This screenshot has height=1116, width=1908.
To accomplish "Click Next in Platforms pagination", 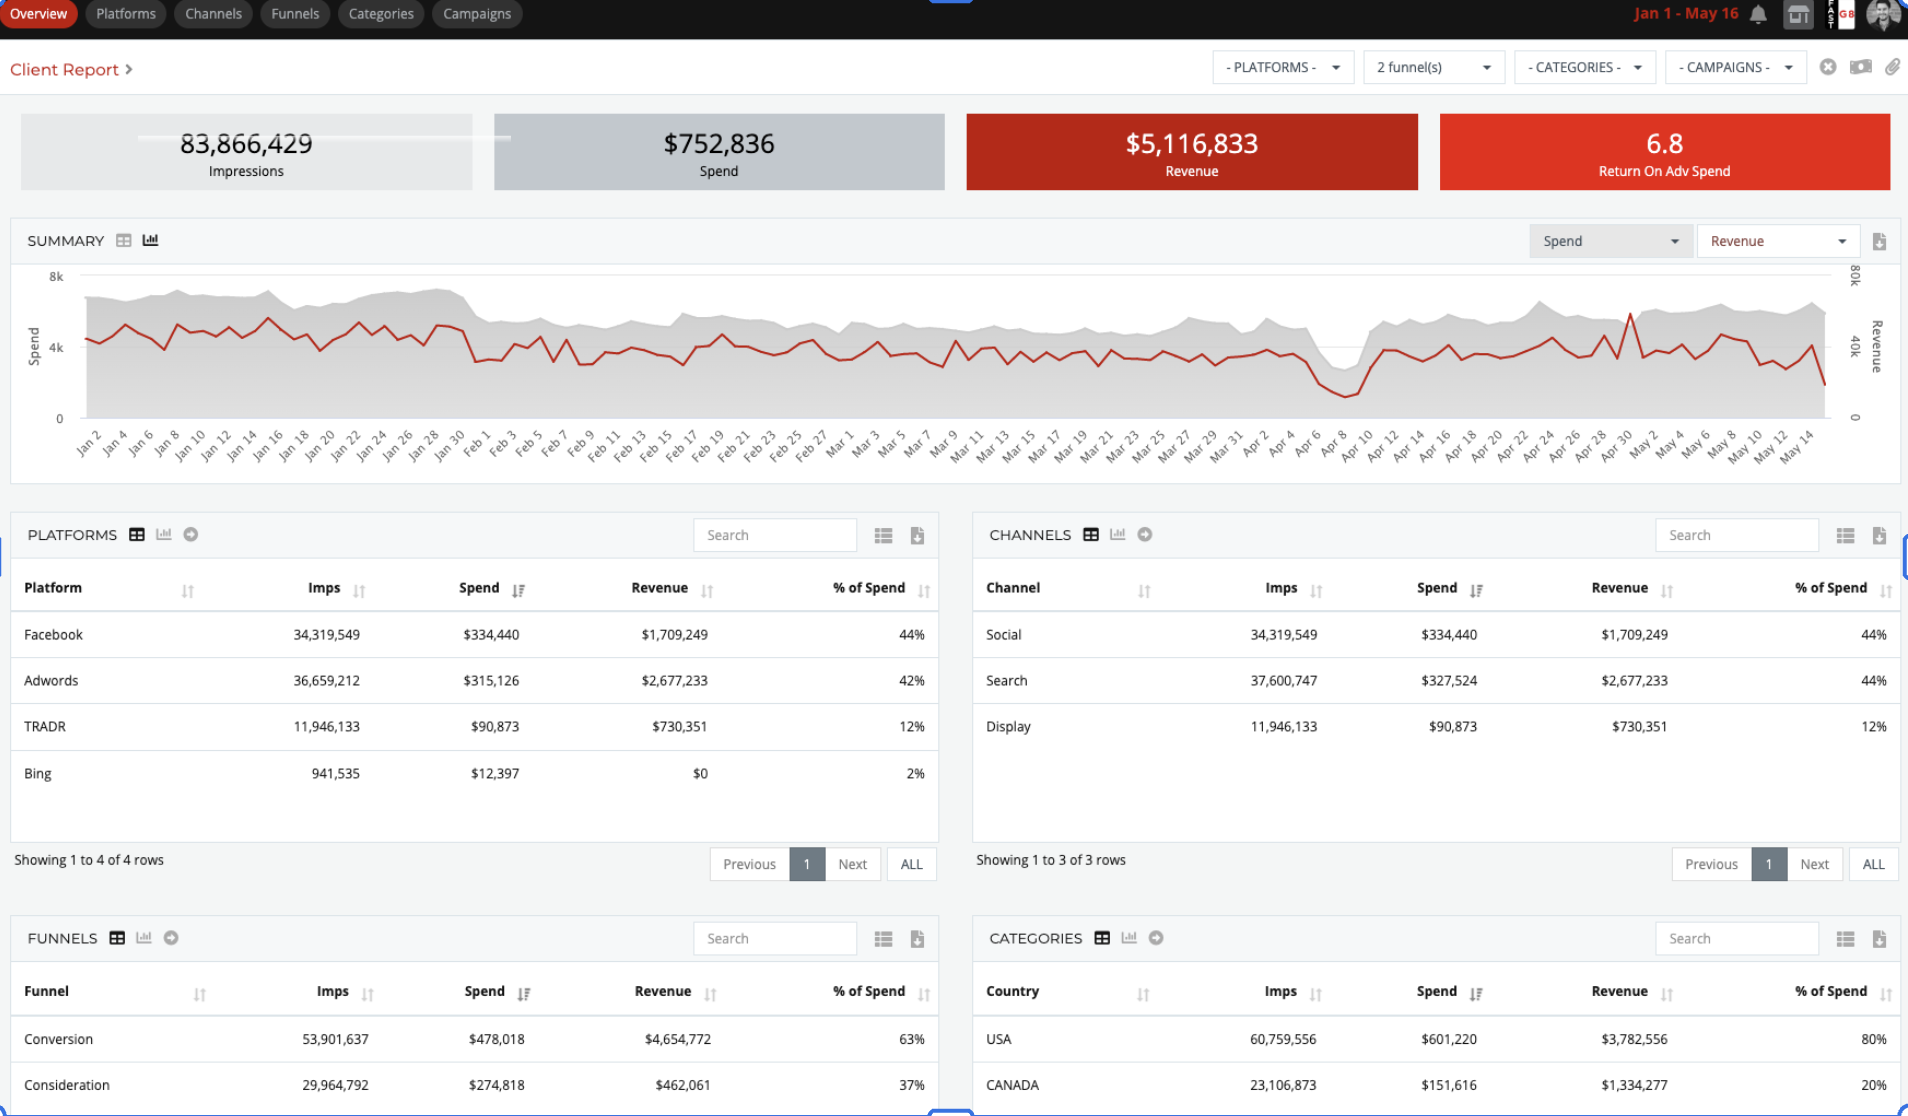I will point(853,864).
